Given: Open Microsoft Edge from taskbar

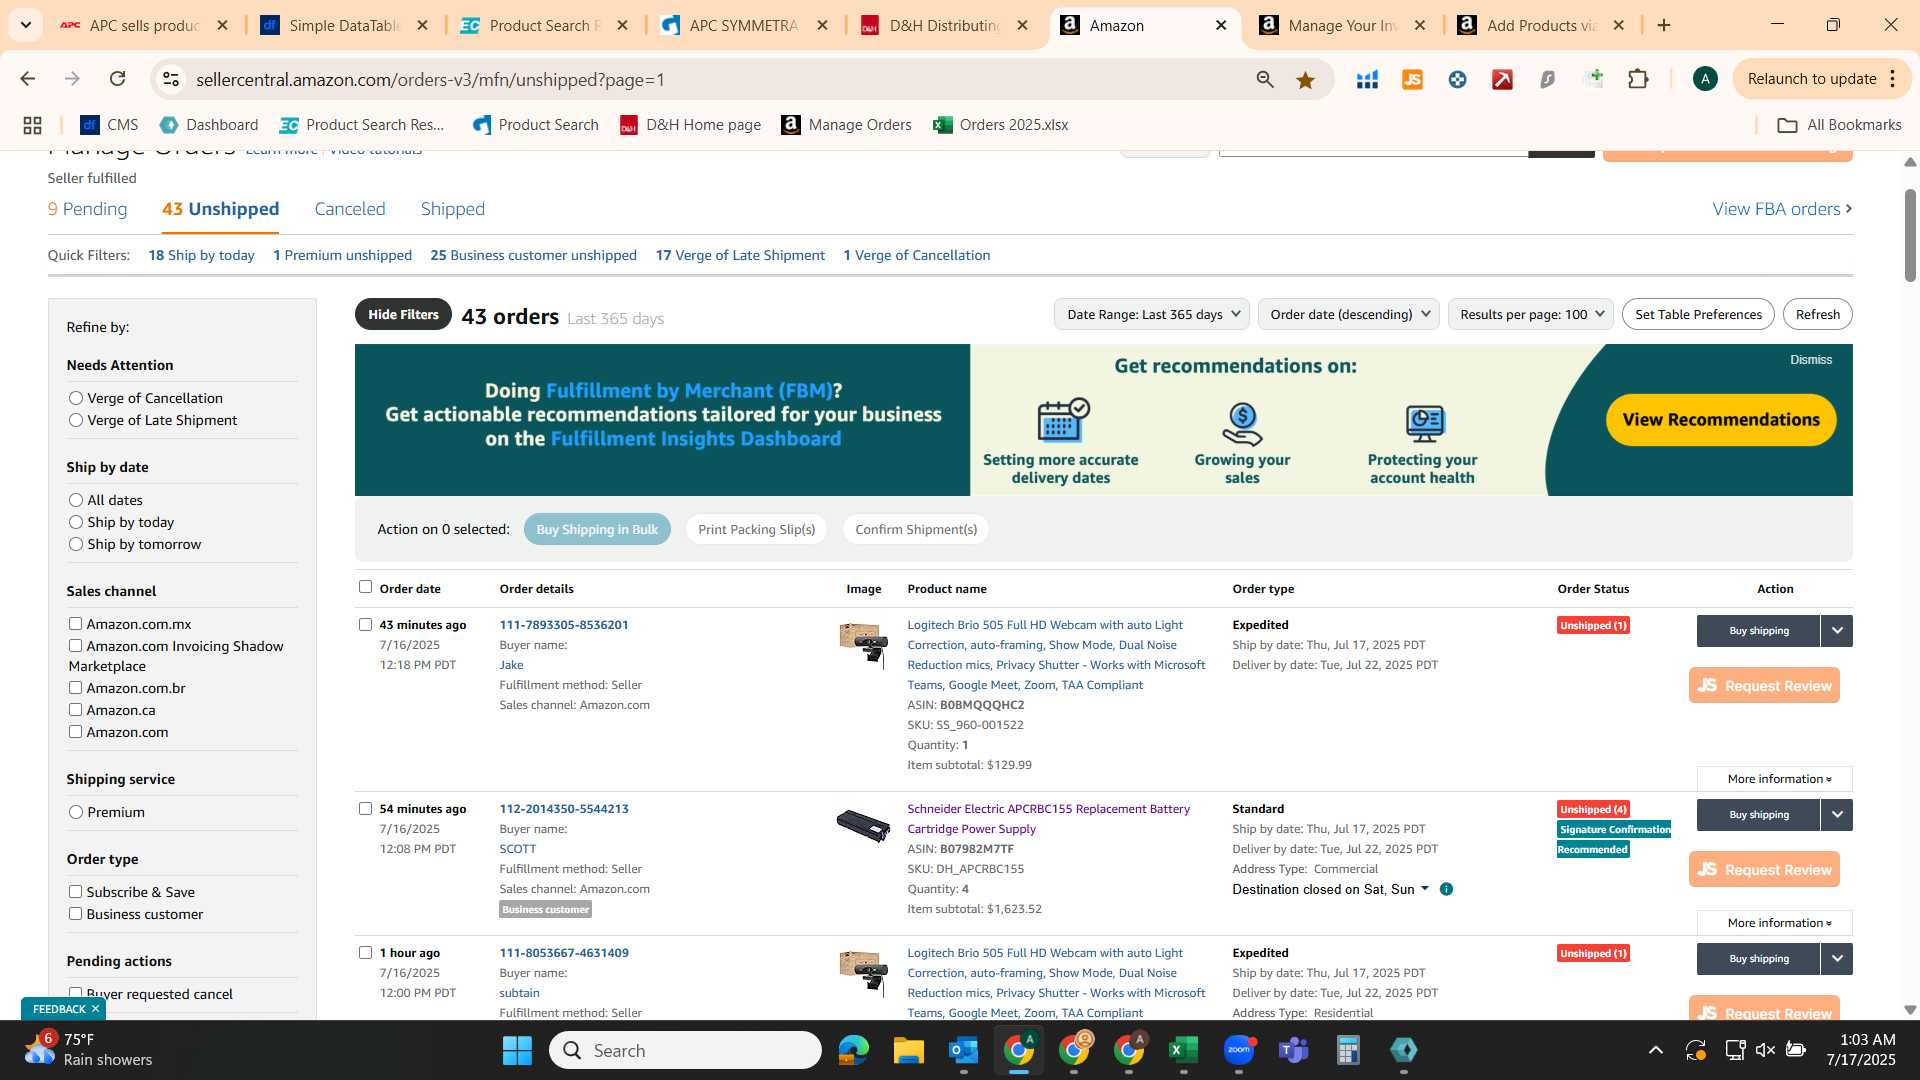Looking at the screenshot, I should click(x=853, y=1050).
